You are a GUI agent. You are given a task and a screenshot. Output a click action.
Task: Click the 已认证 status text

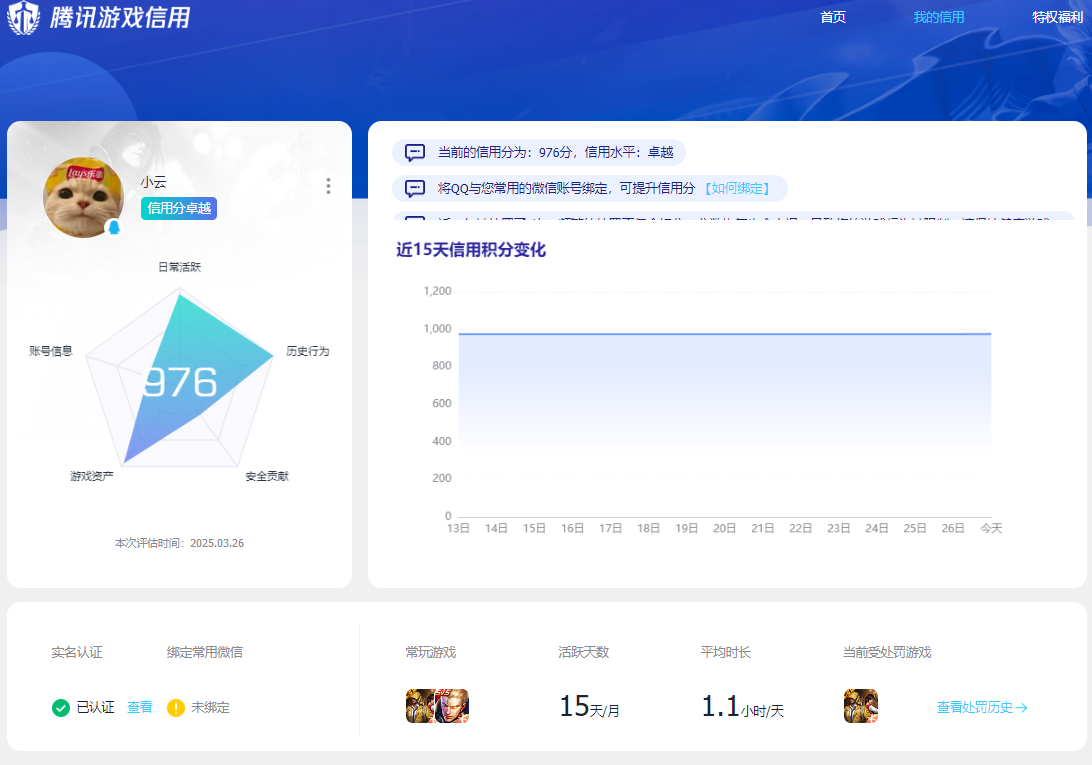pos(95,707)
